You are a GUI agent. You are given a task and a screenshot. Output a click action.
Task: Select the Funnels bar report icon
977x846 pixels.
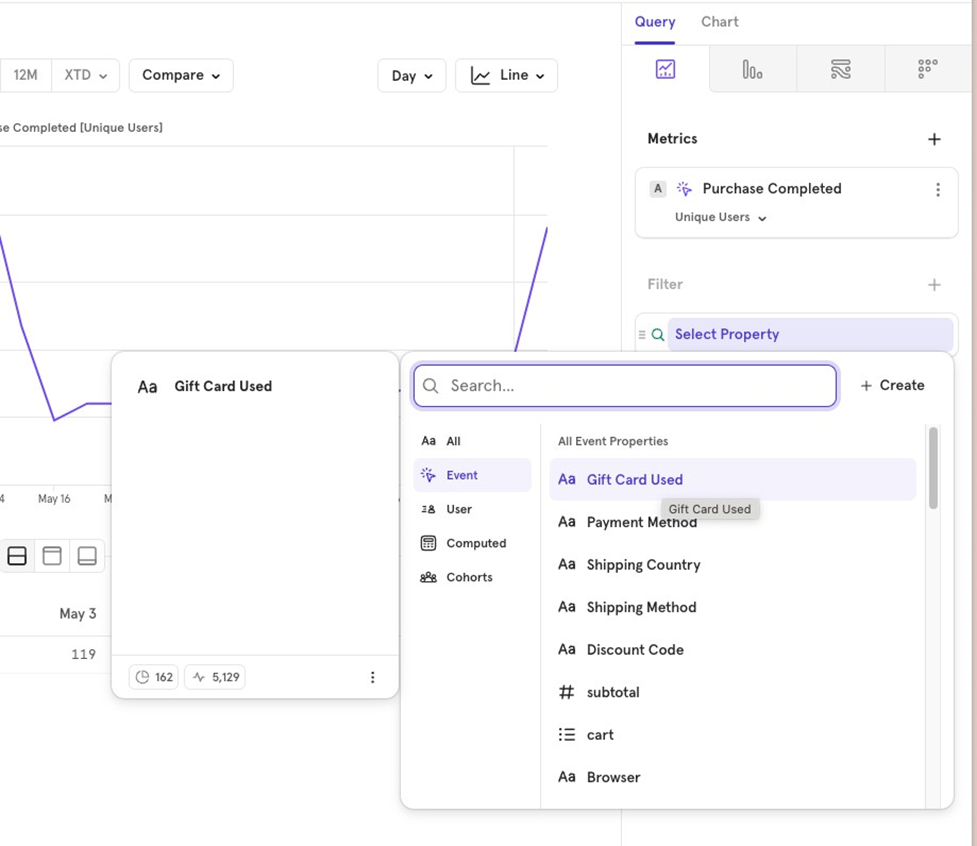[x=752, y=69]
